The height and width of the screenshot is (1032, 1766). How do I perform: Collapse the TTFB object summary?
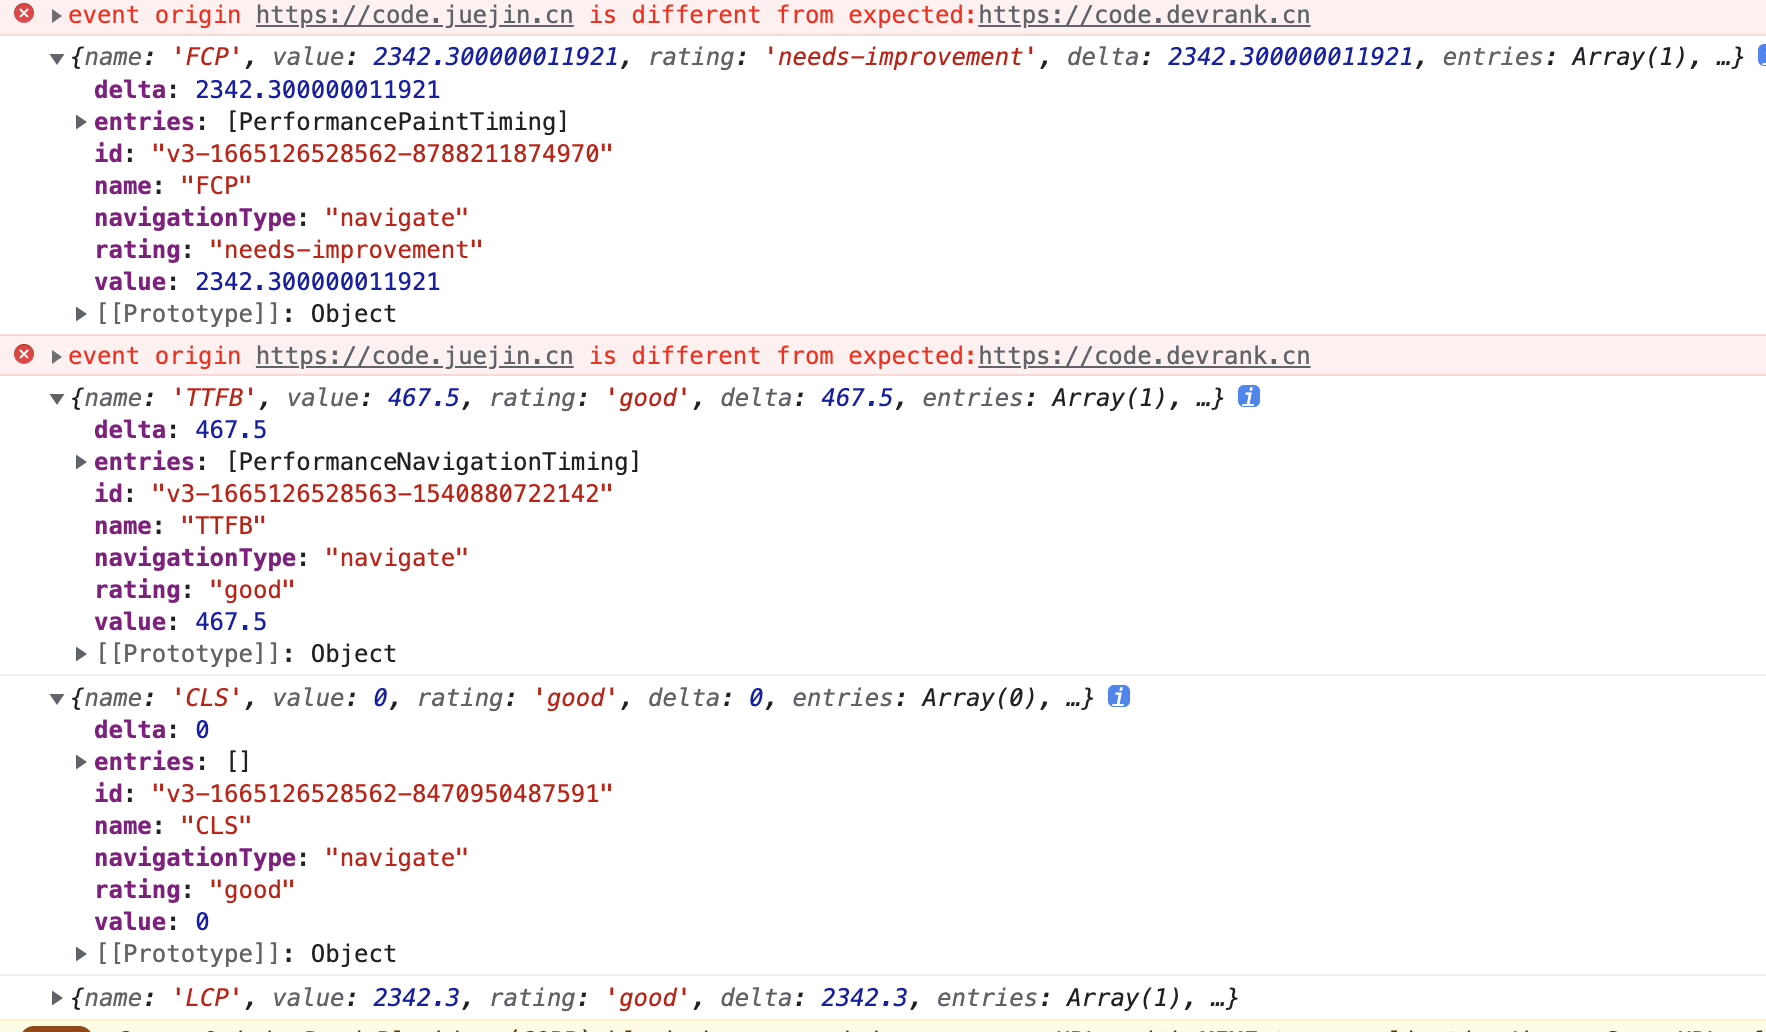pos(57,399)
